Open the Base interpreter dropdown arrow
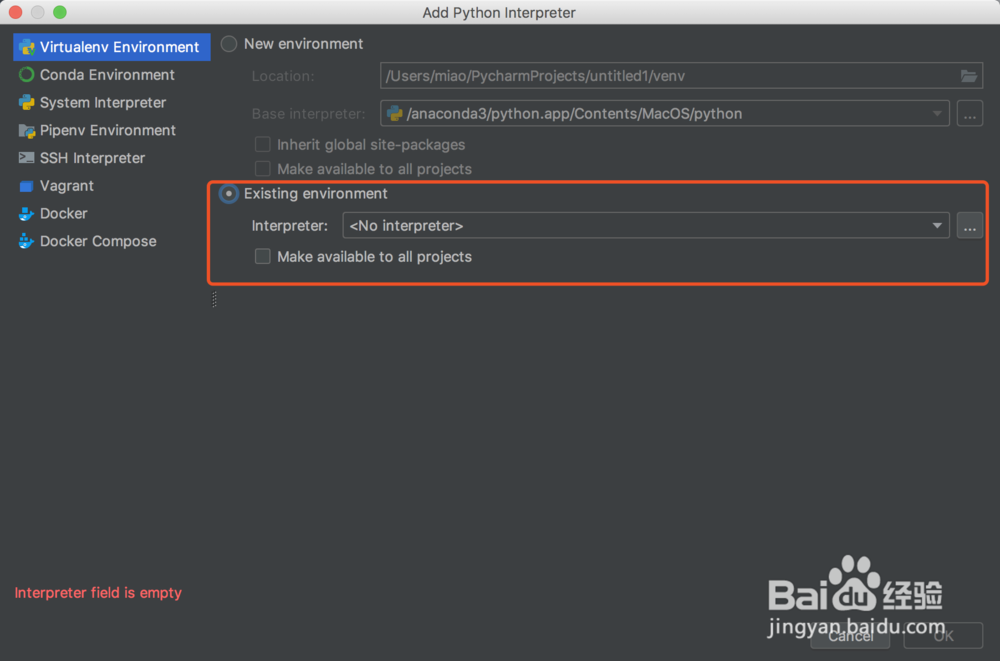 (x=937, y=114)
